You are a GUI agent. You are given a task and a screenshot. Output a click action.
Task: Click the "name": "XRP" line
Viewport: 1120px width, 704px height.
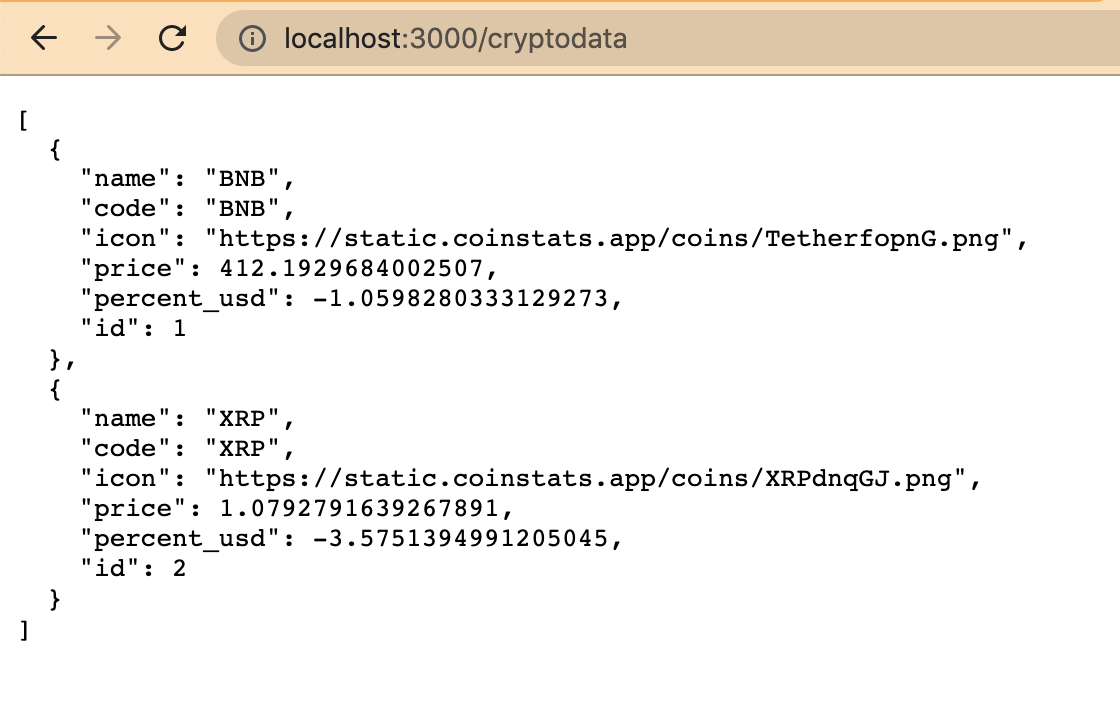[x=187, y=418]
